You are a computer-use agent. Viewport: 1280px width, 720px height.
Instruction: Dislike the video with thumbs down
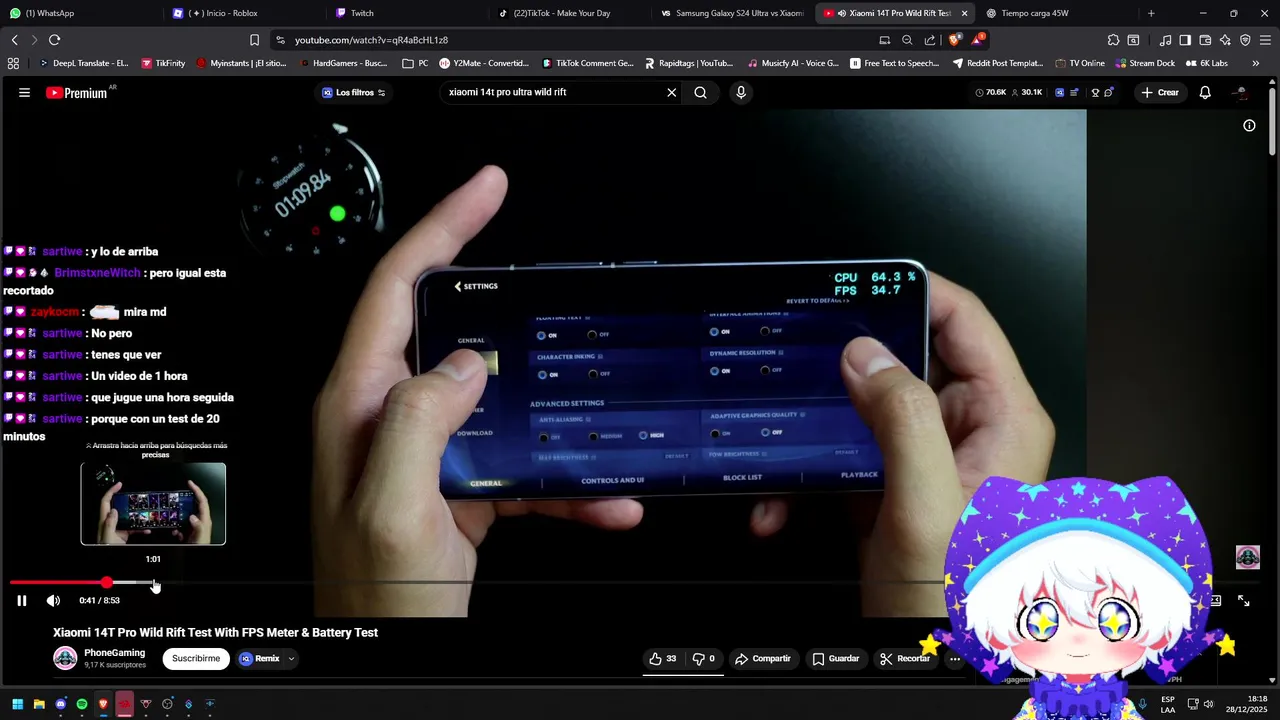[x=704, y=659]
